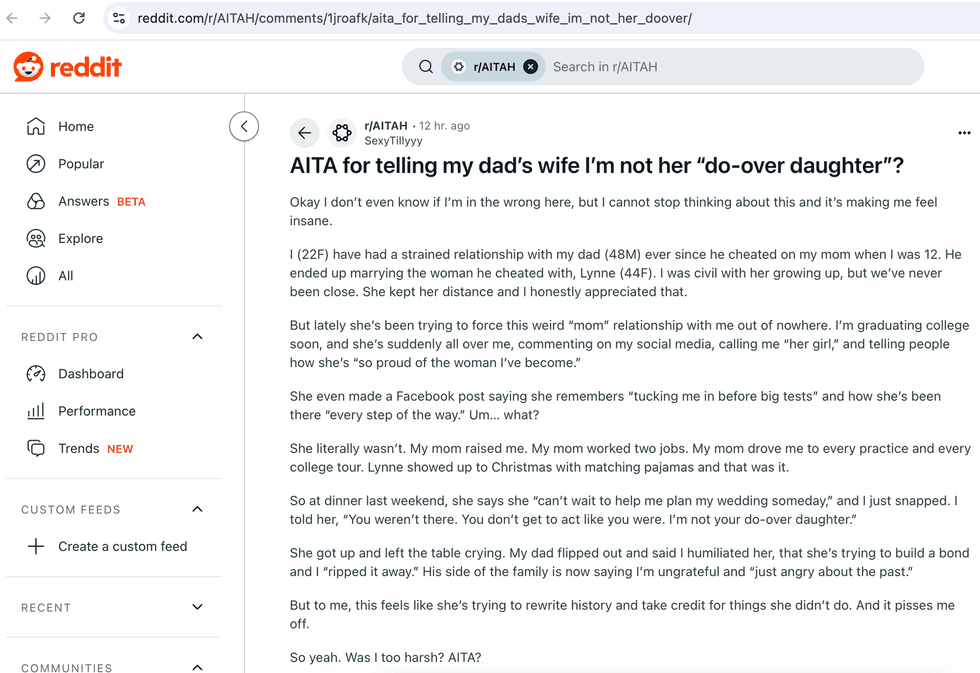The image size is (980, 673).
Task: Click the COMMUNITIES section heading
Action: coord(66,667)
